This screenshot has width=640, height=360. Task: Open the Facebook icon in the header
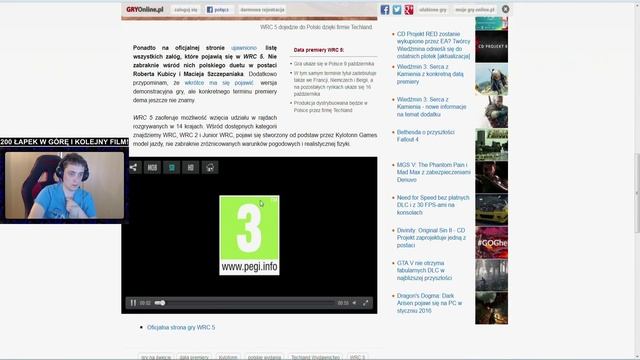(385, 9)
